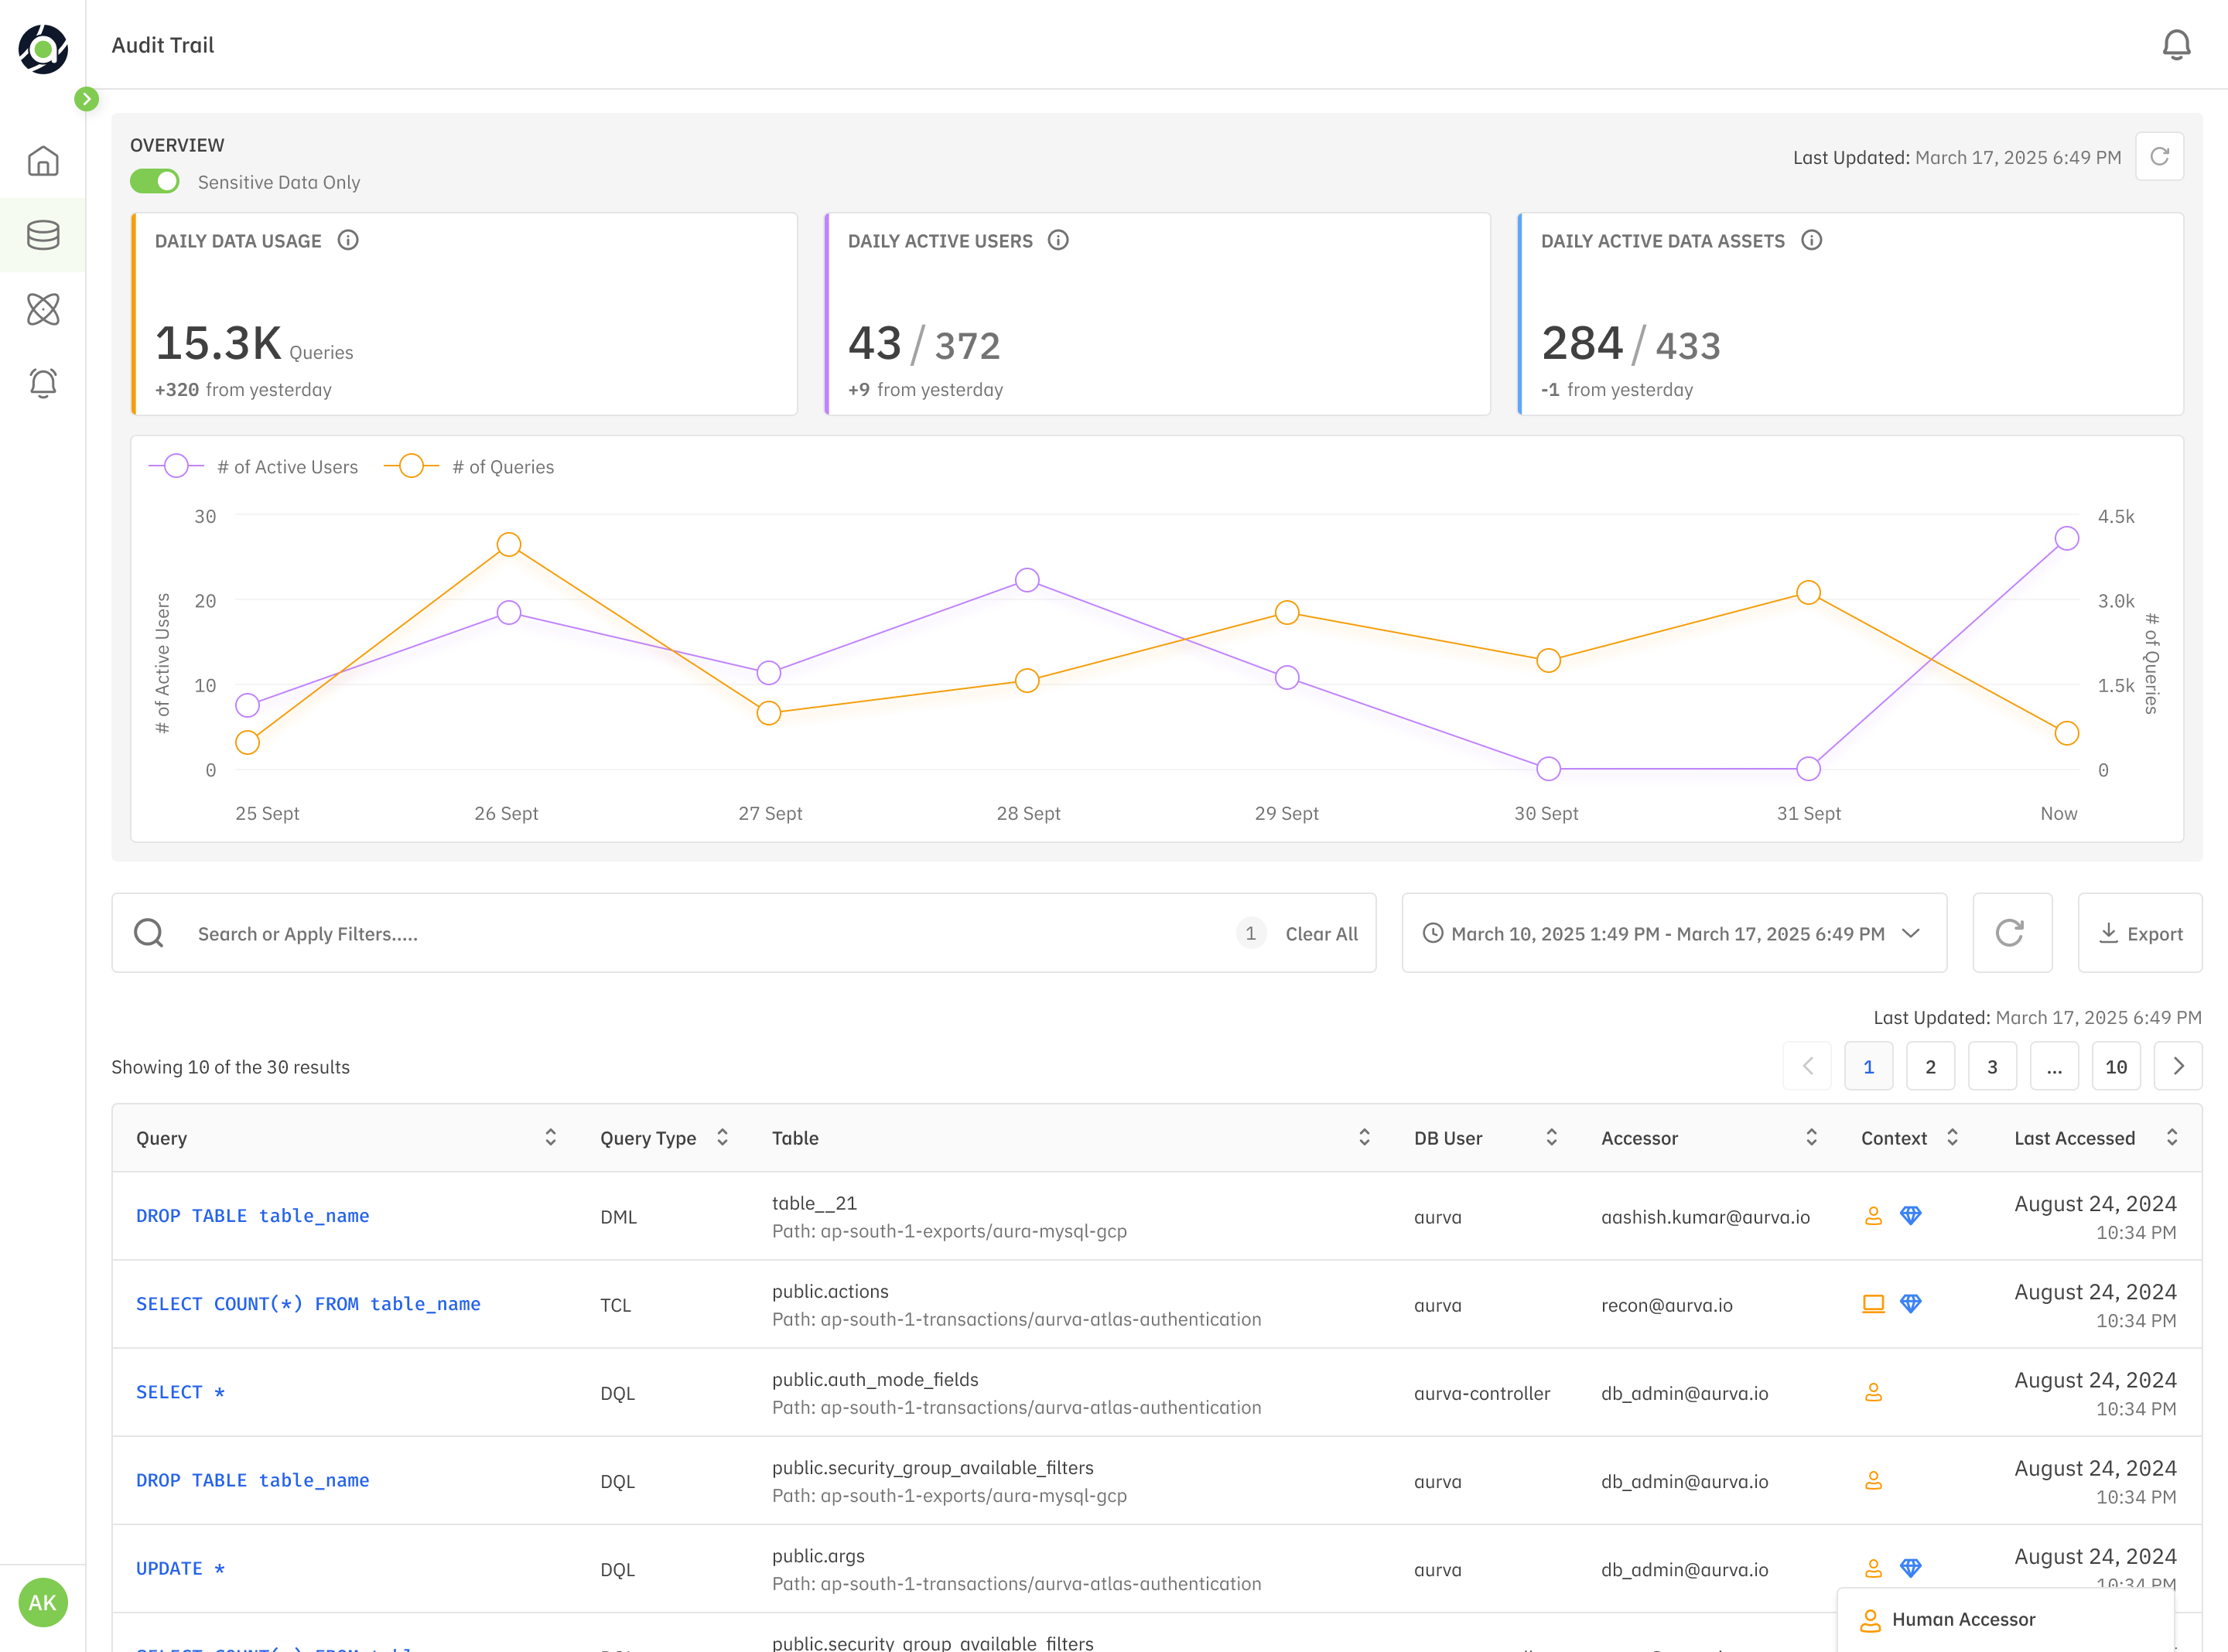Open the Home icon in the sidebar
The image size is (2228, 1652).
[x=43, y=161]
